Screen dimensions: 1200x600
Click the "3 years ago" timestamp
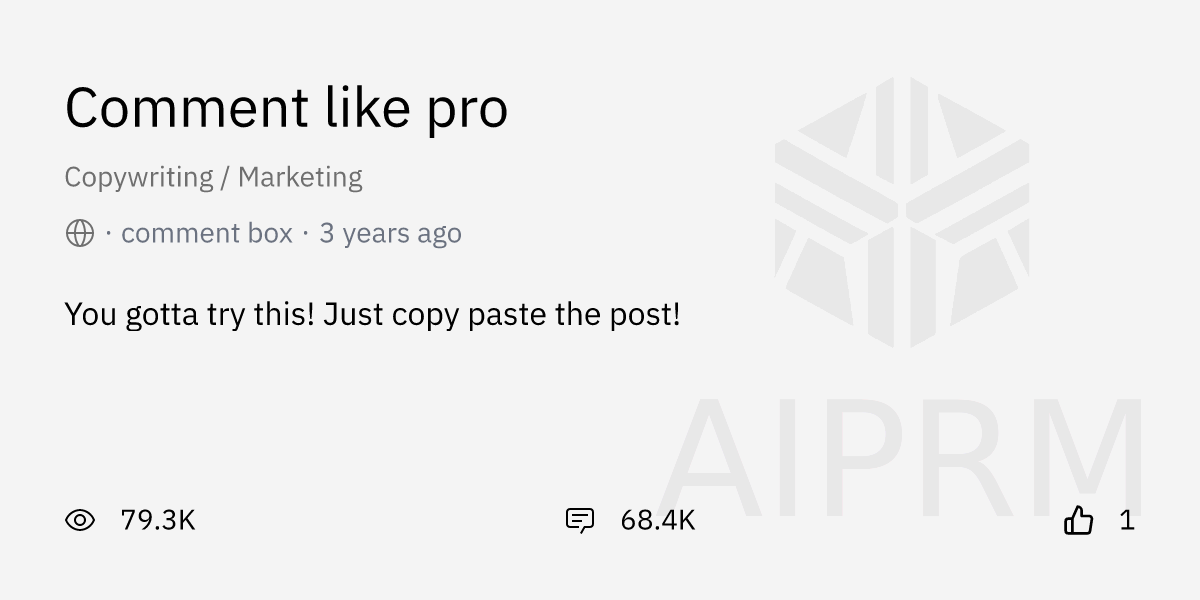pos(391,234)
